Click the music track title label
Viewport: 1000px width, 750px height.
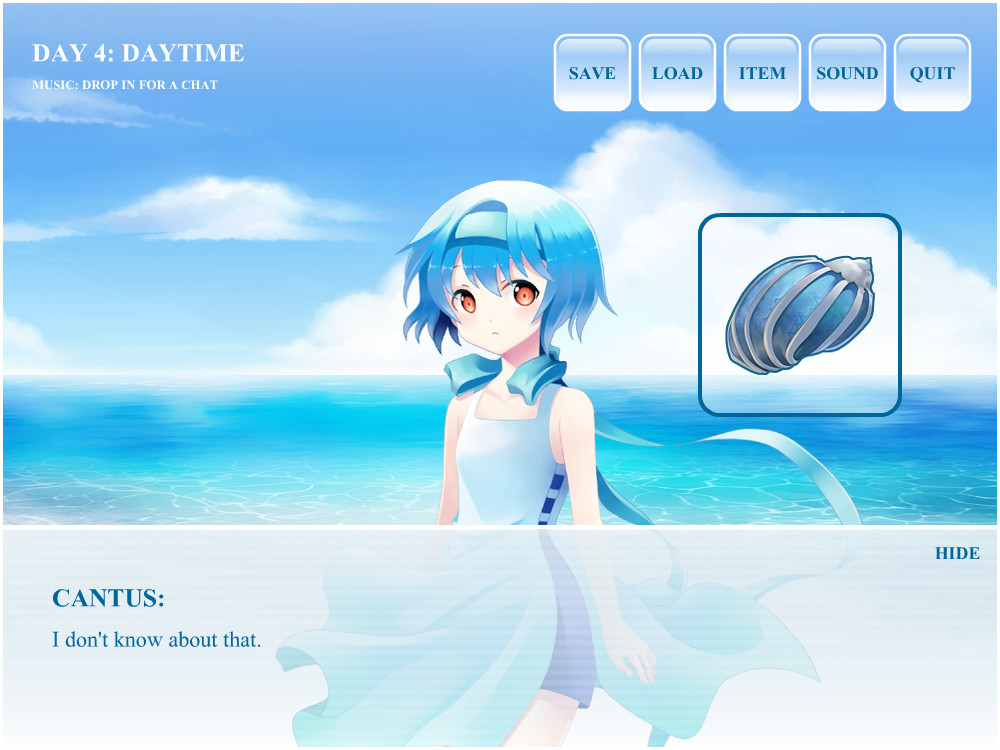click(125, 85)
